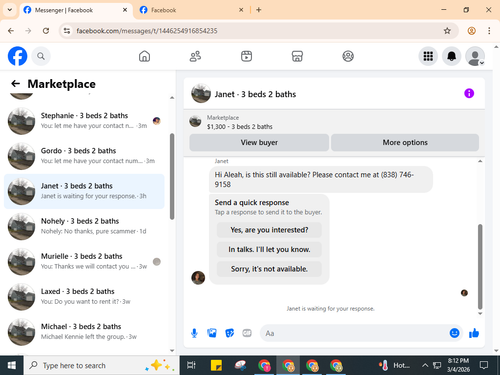Open Murielle's conversation
The image size is (500, 375).
(84, 261)
